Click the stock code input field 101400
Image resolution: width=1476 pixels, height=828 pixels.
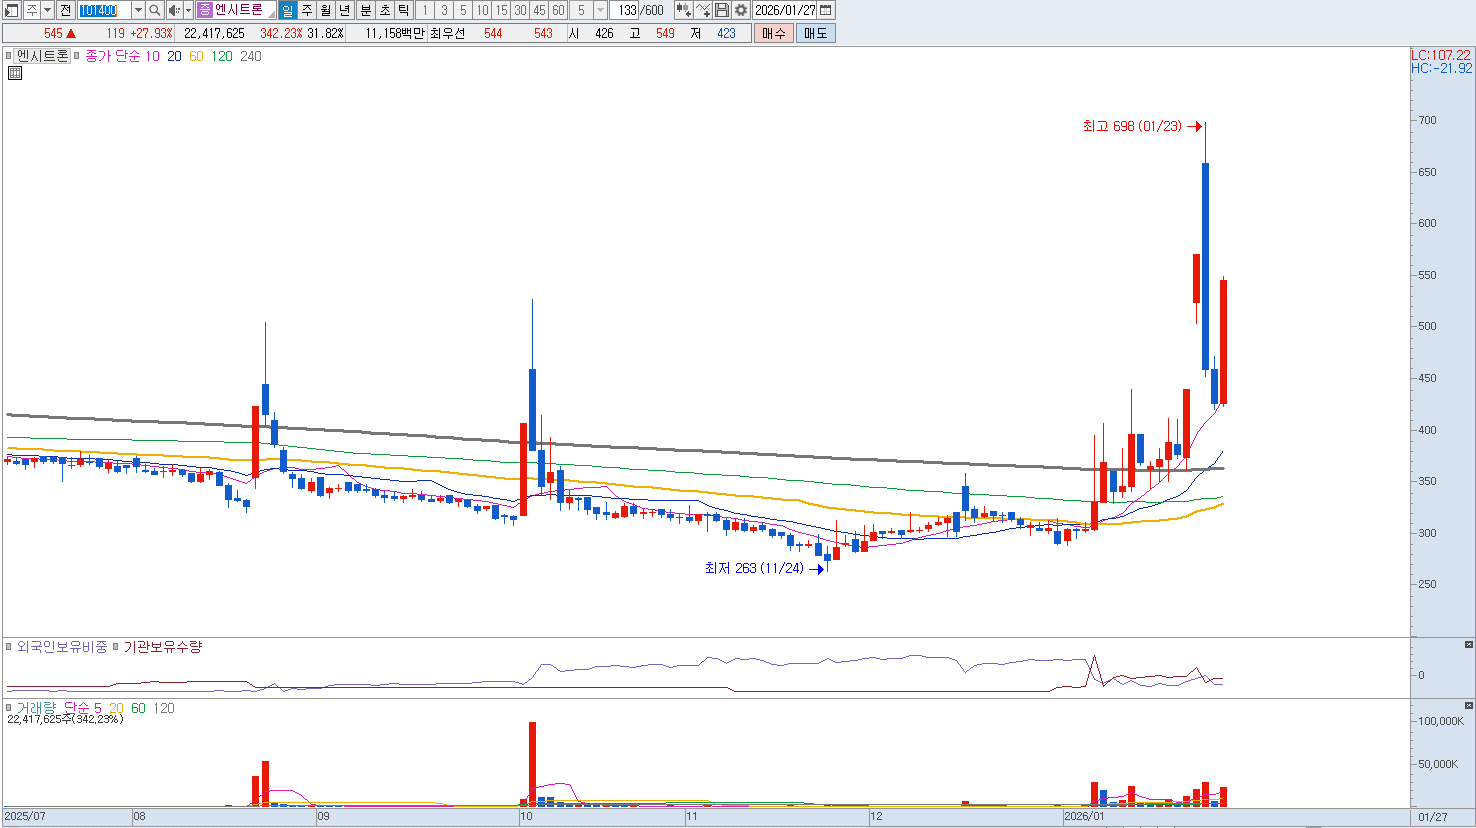[x=103, y=10]
